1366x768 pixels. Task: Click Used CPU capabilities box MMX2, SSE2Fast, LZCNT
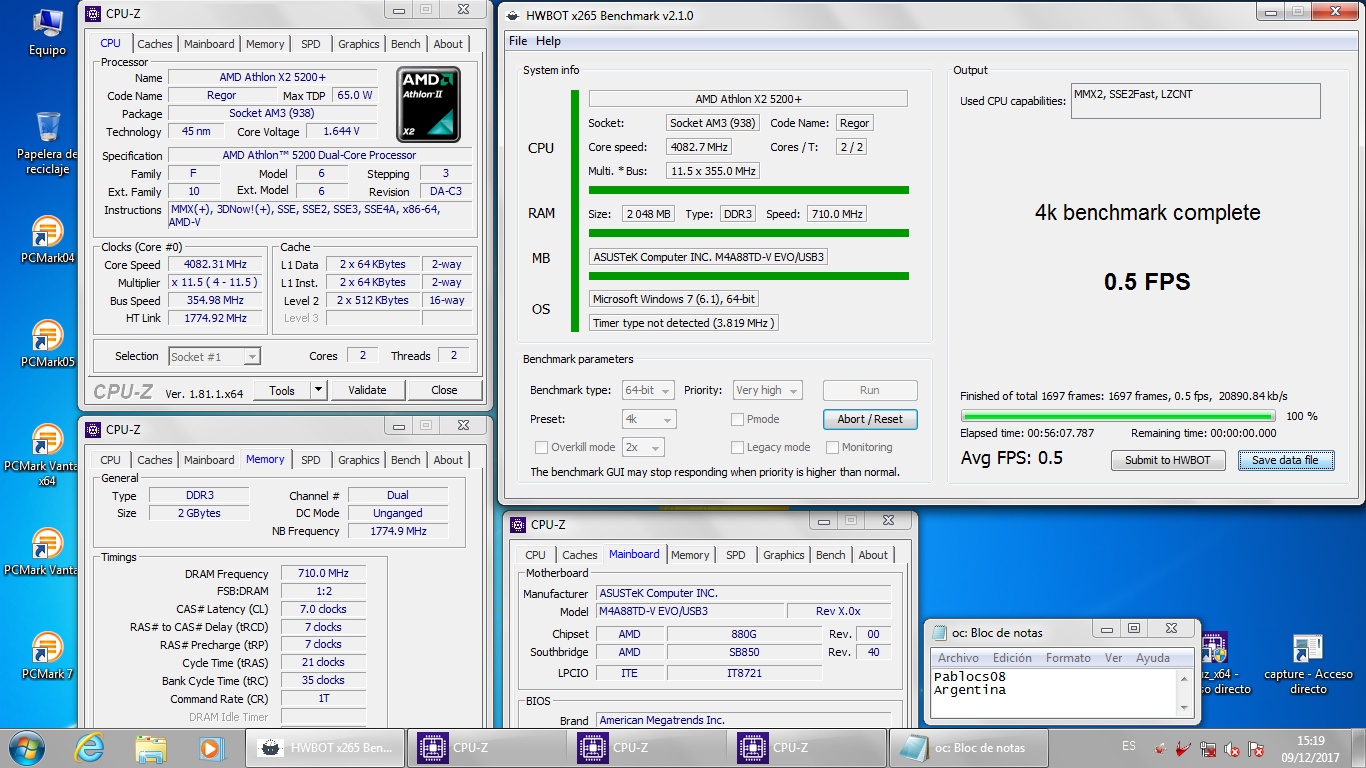coord(1195,101)
